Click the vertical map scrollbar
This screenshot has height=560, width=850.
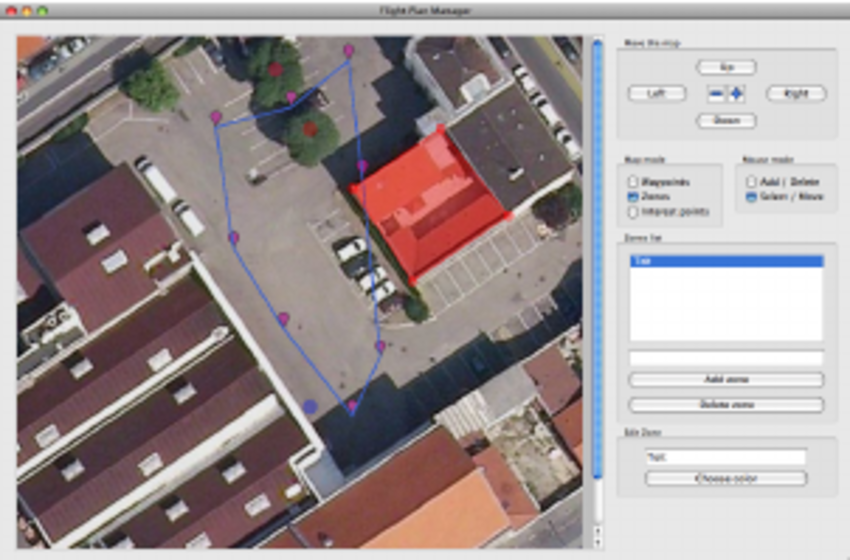coord(598,280)
